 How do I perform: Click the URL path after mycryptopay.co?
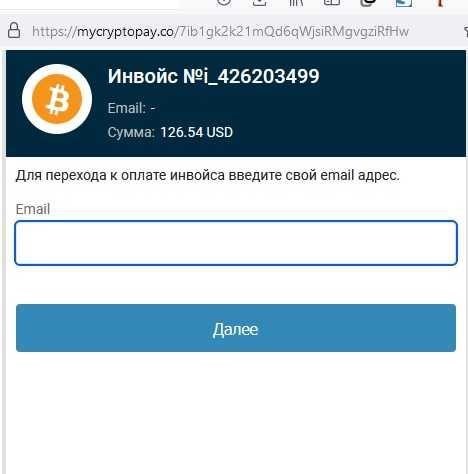[x=292, y=32]
